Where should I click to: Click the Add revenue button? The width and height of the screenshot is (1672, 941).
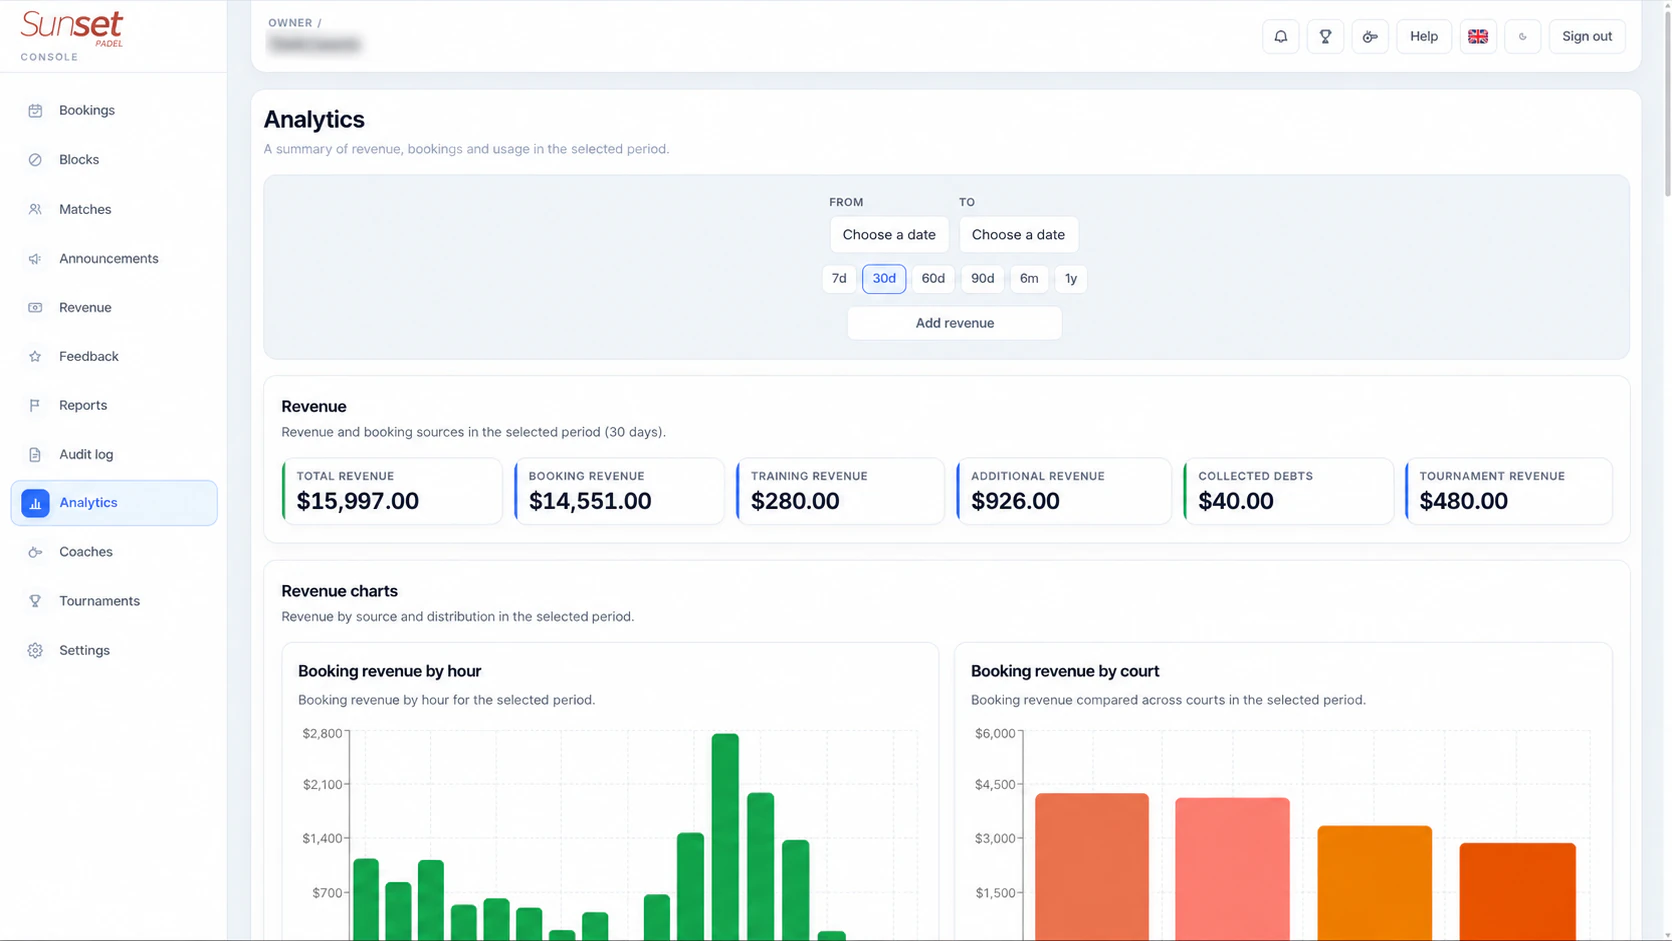954,323
